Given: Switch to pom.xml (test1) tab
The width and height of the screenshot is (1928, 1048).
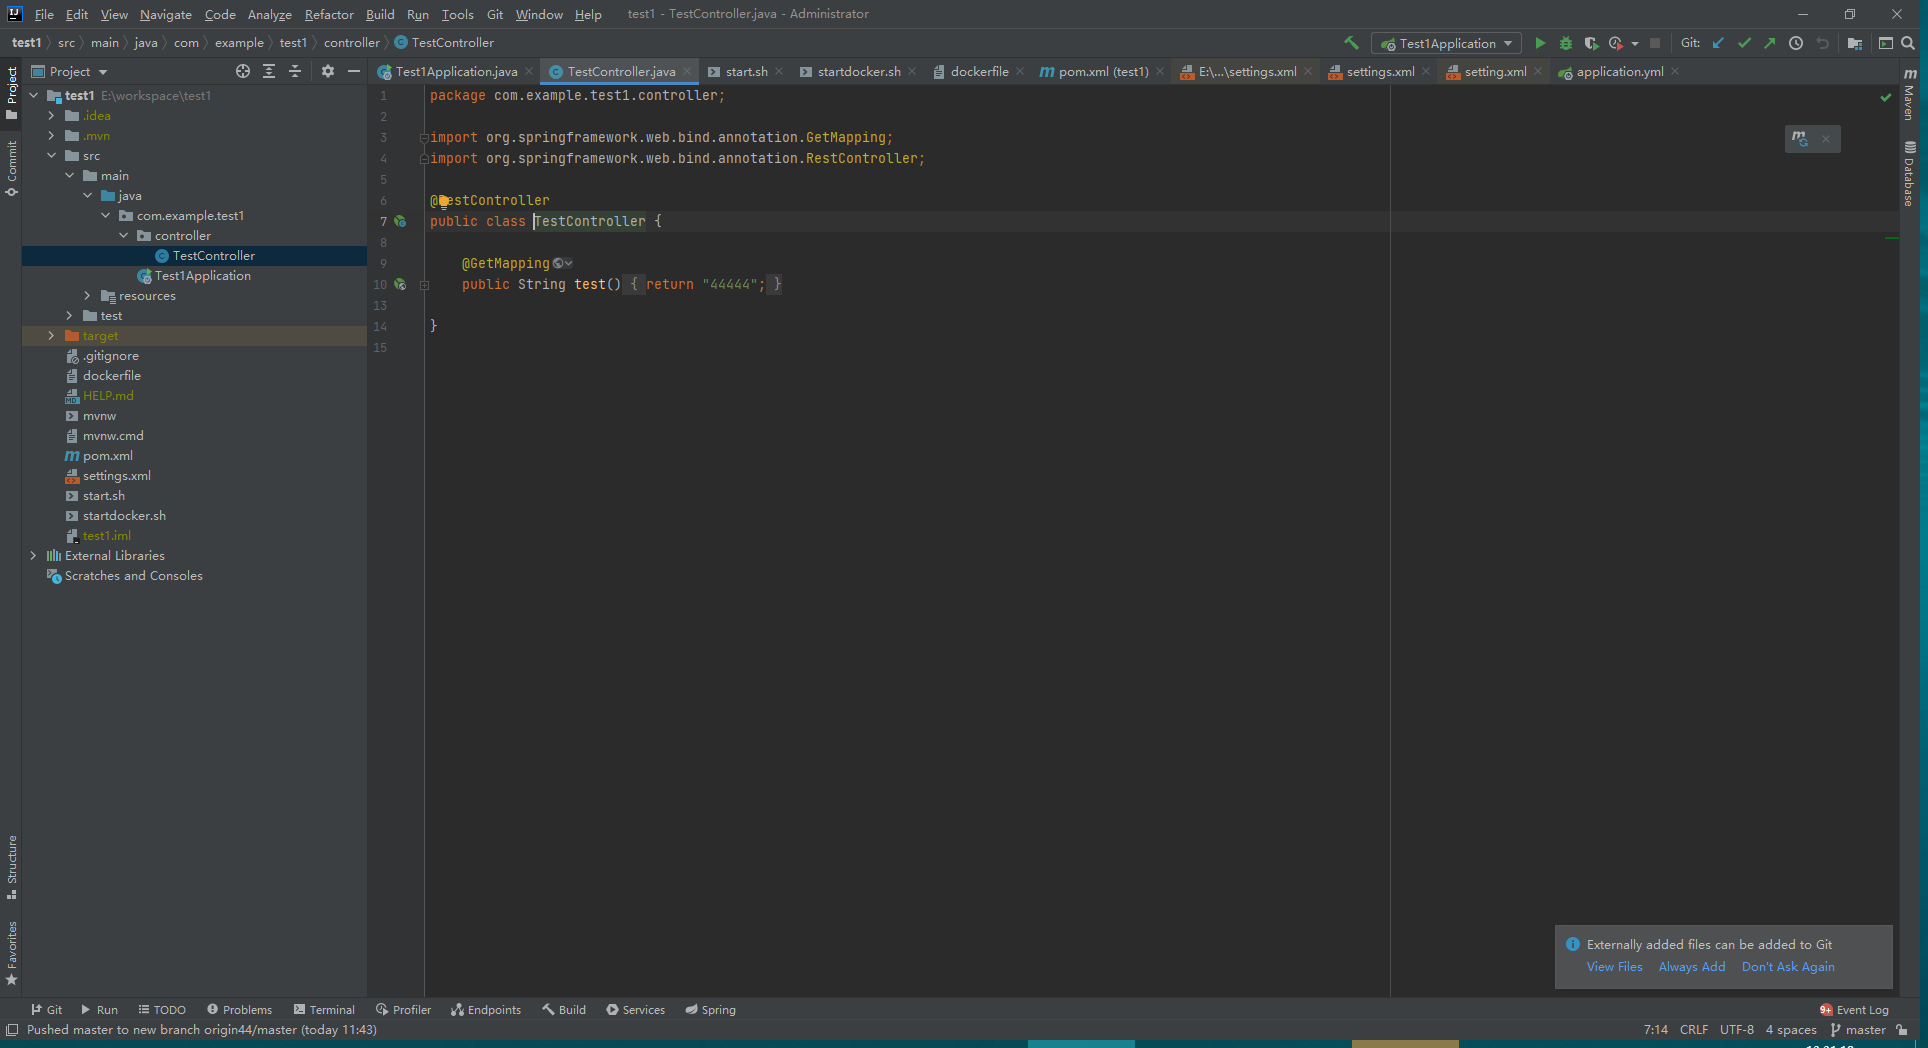Looking at the screenshot, I should point(1103,71).
